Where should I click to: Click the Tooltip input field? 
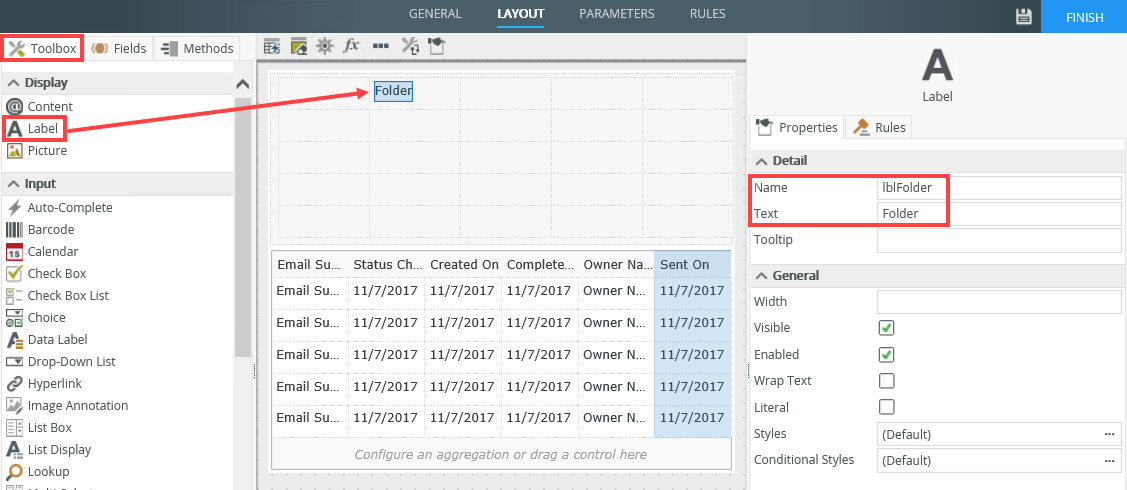pos(999,240)
